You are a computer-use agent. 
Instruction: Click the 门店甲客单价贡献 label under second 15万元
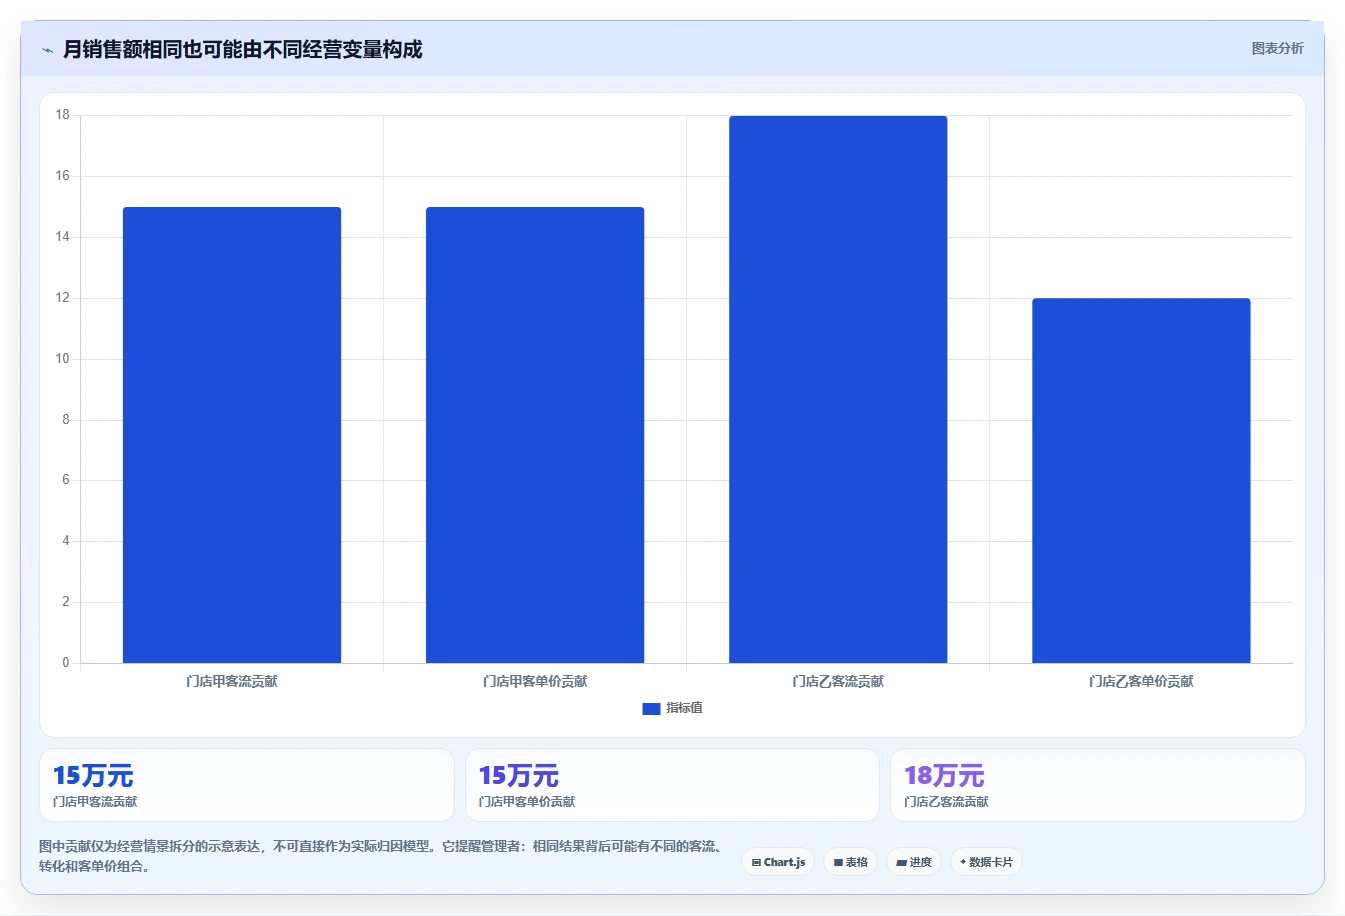tap(527, 802)
